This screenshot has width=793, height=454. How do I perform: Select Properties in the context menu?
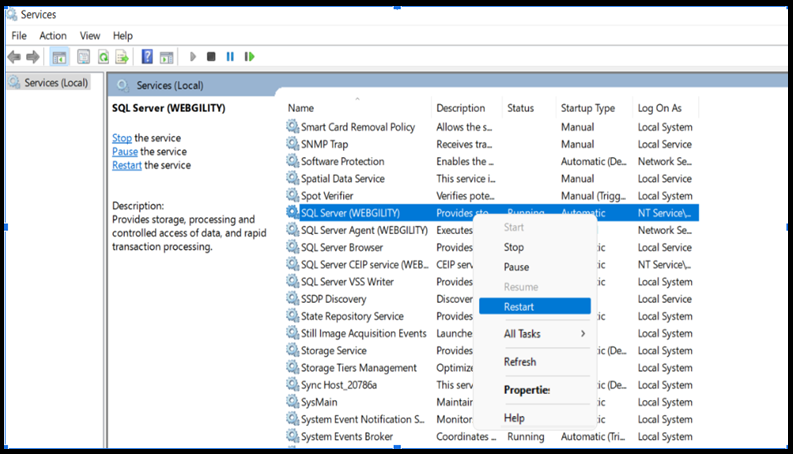527,390
